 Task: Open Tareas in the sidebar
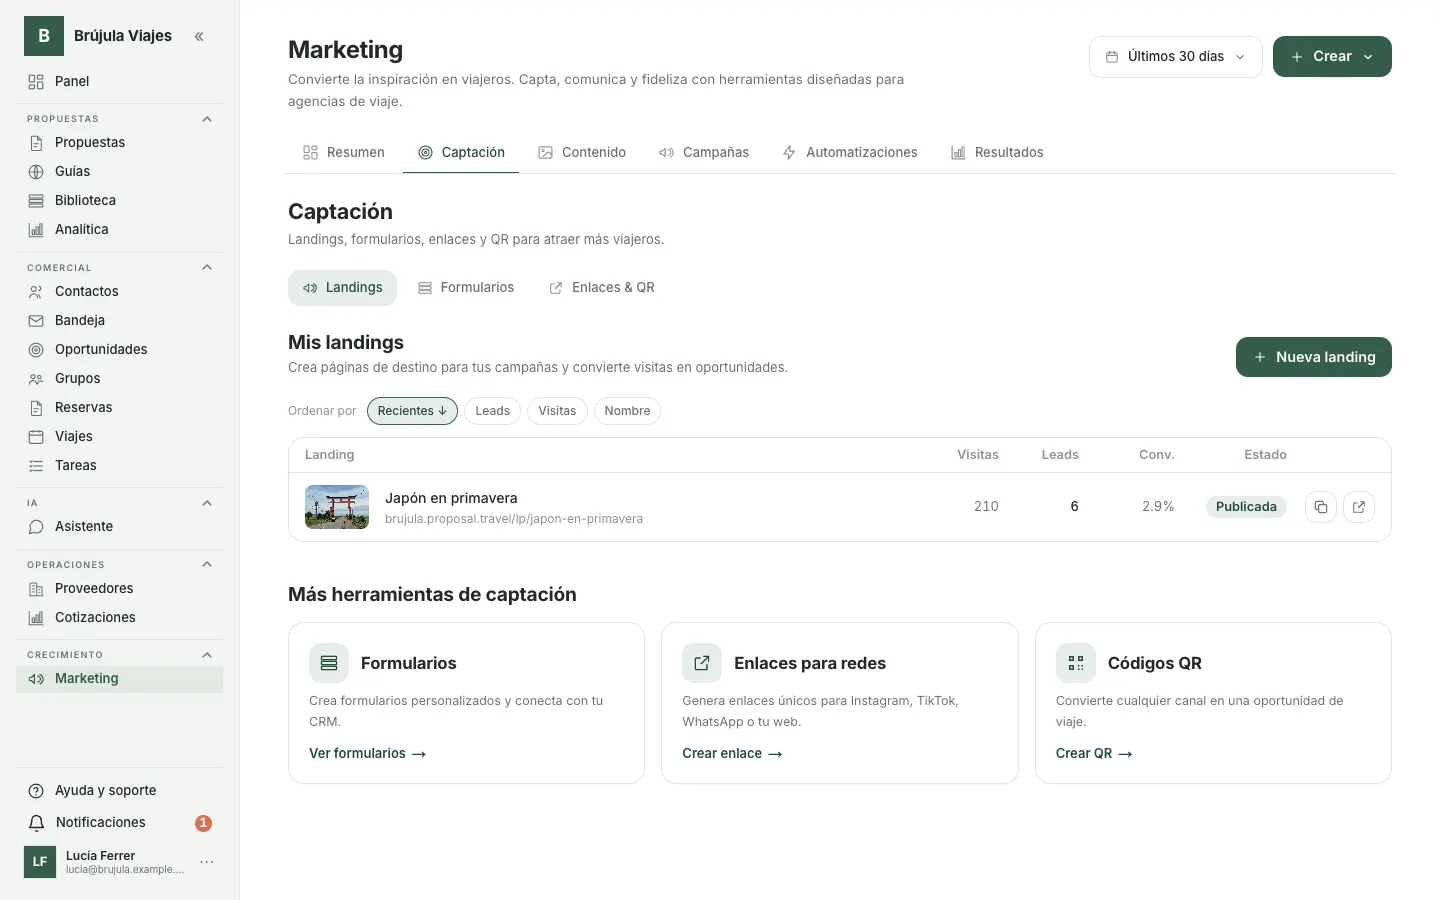pos(120,465)
